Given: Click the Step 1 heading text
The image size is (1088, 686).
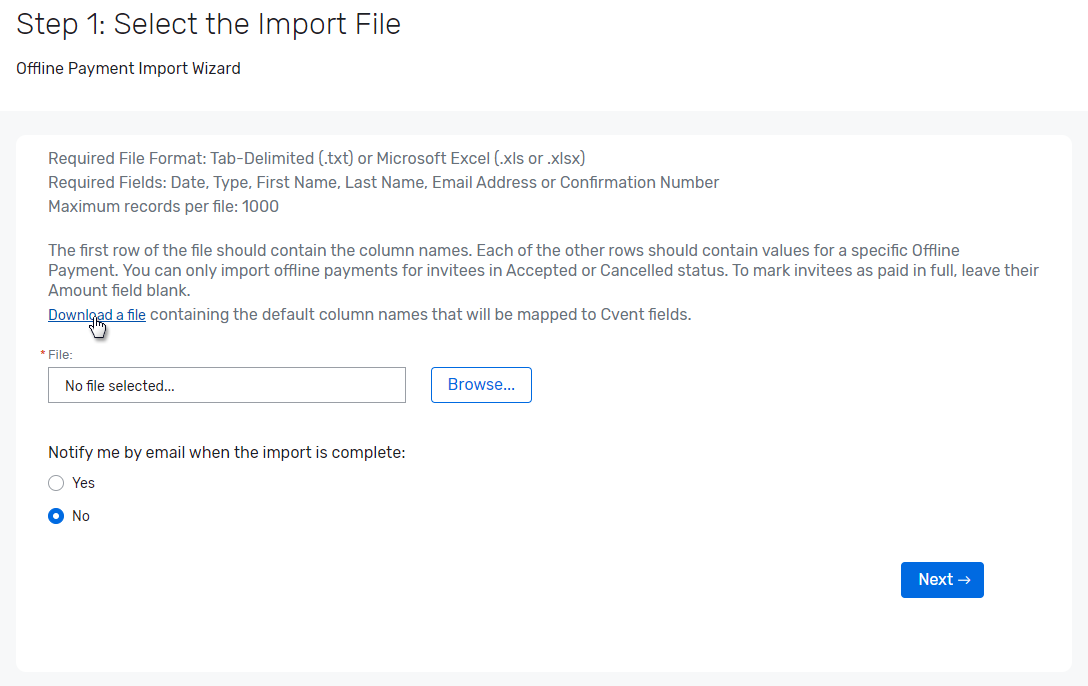Looking at the screenshot, I should coord(208,23).
